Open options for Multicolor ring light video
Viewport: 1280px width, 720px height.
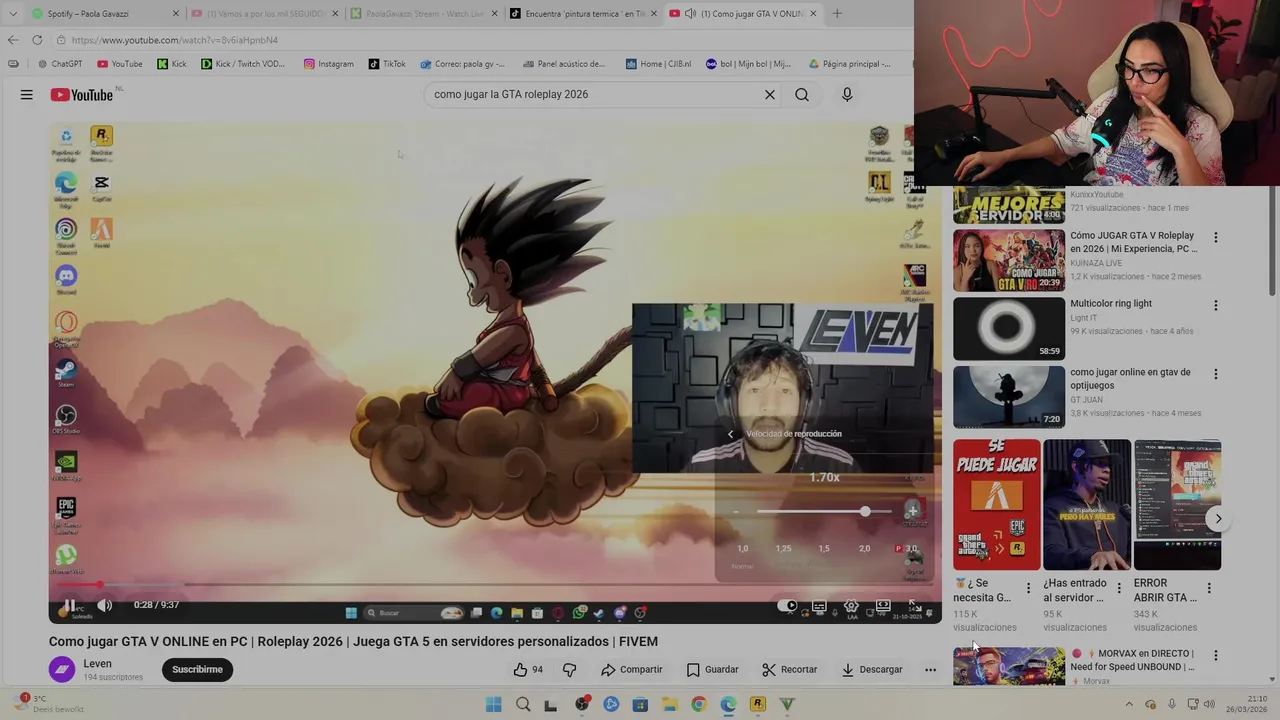[1216, 306]
